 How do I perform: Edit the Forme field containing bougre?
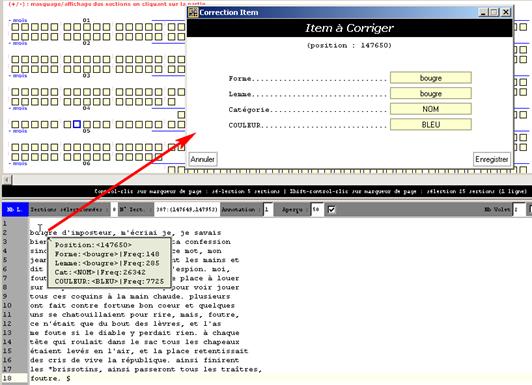(431, 78)
